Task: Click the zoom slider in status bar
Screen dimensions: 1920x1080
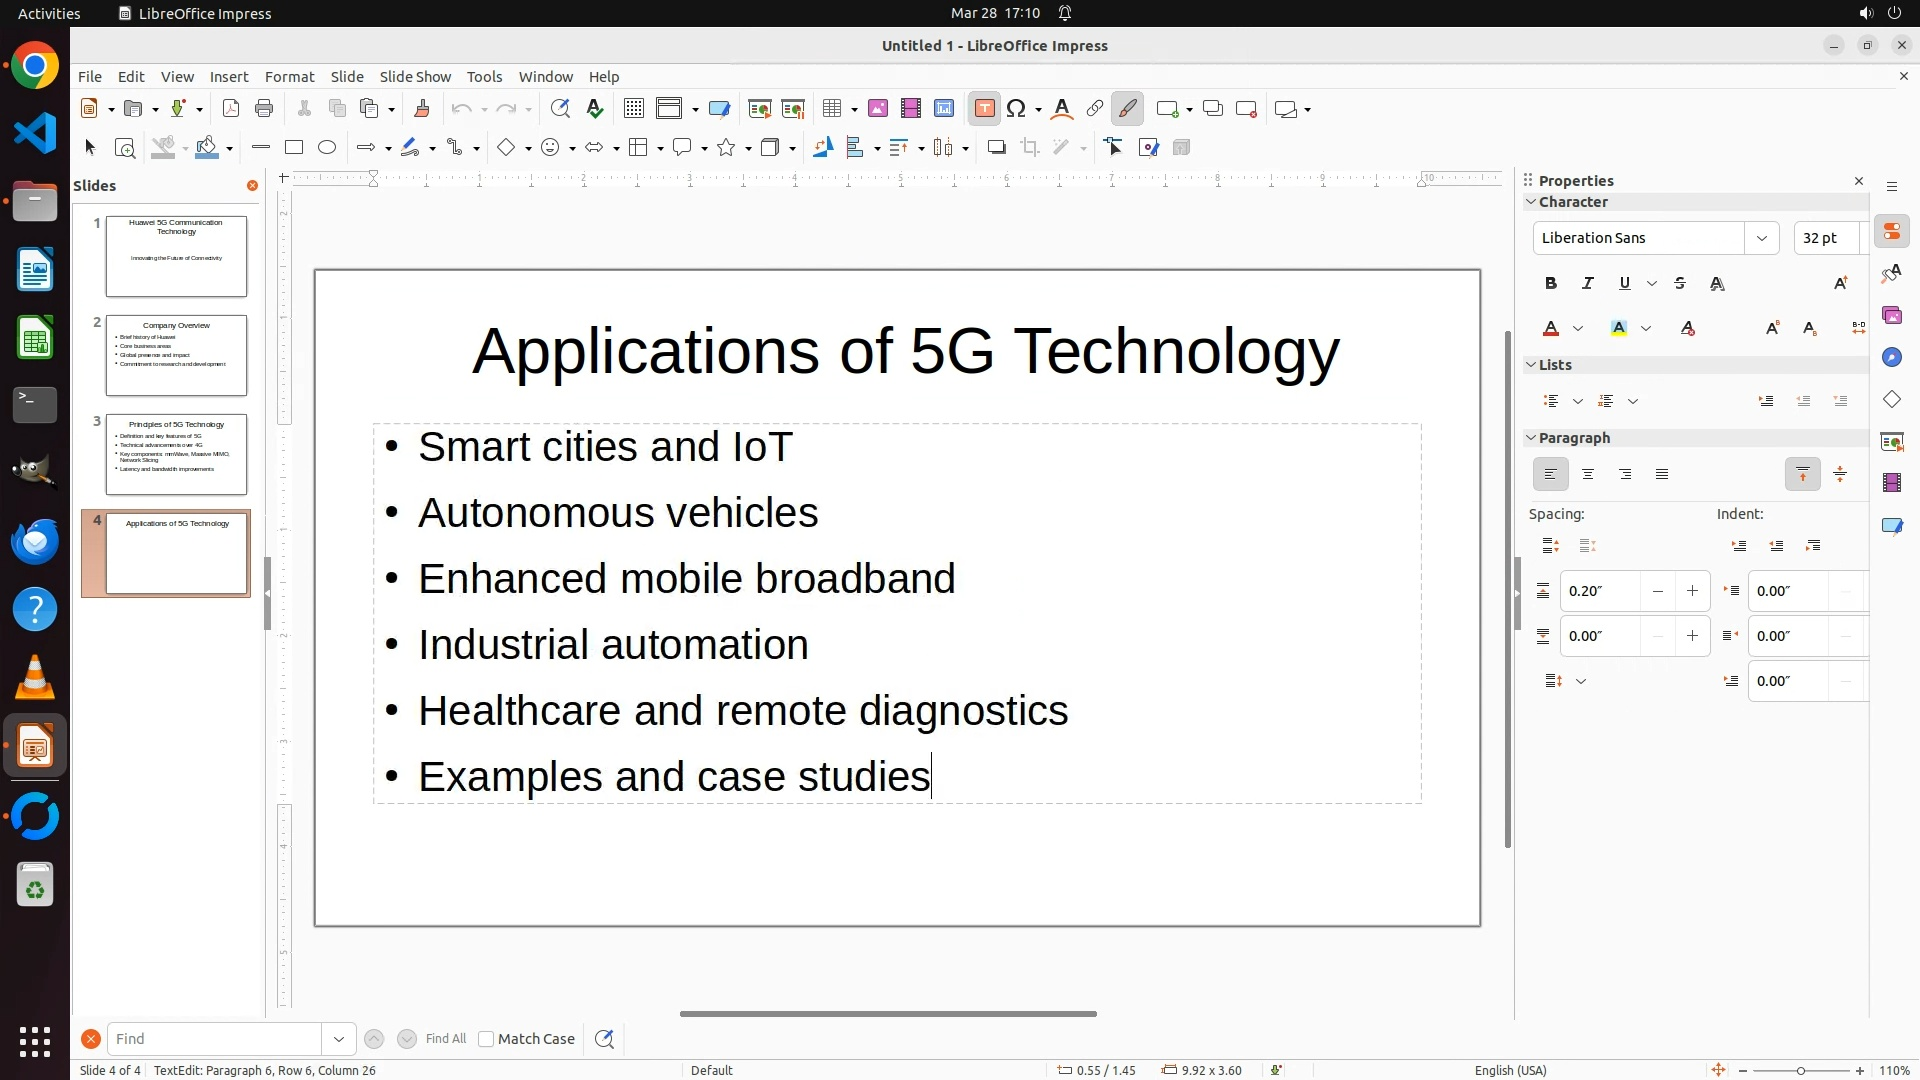Action: click(x=1800, y=1071)
